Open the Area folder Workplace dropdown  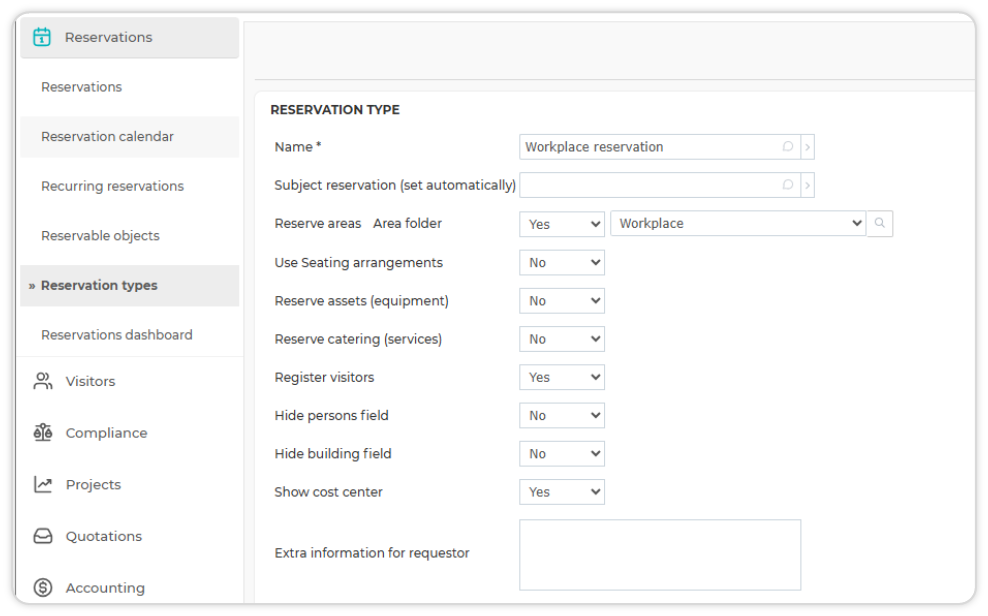[738, 224]
